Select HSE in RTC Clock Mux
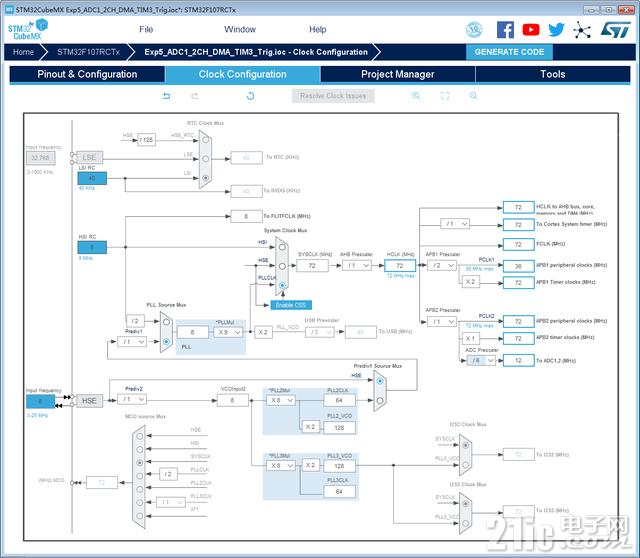Screen dimensions: 640x558 [x=206, y=140]
